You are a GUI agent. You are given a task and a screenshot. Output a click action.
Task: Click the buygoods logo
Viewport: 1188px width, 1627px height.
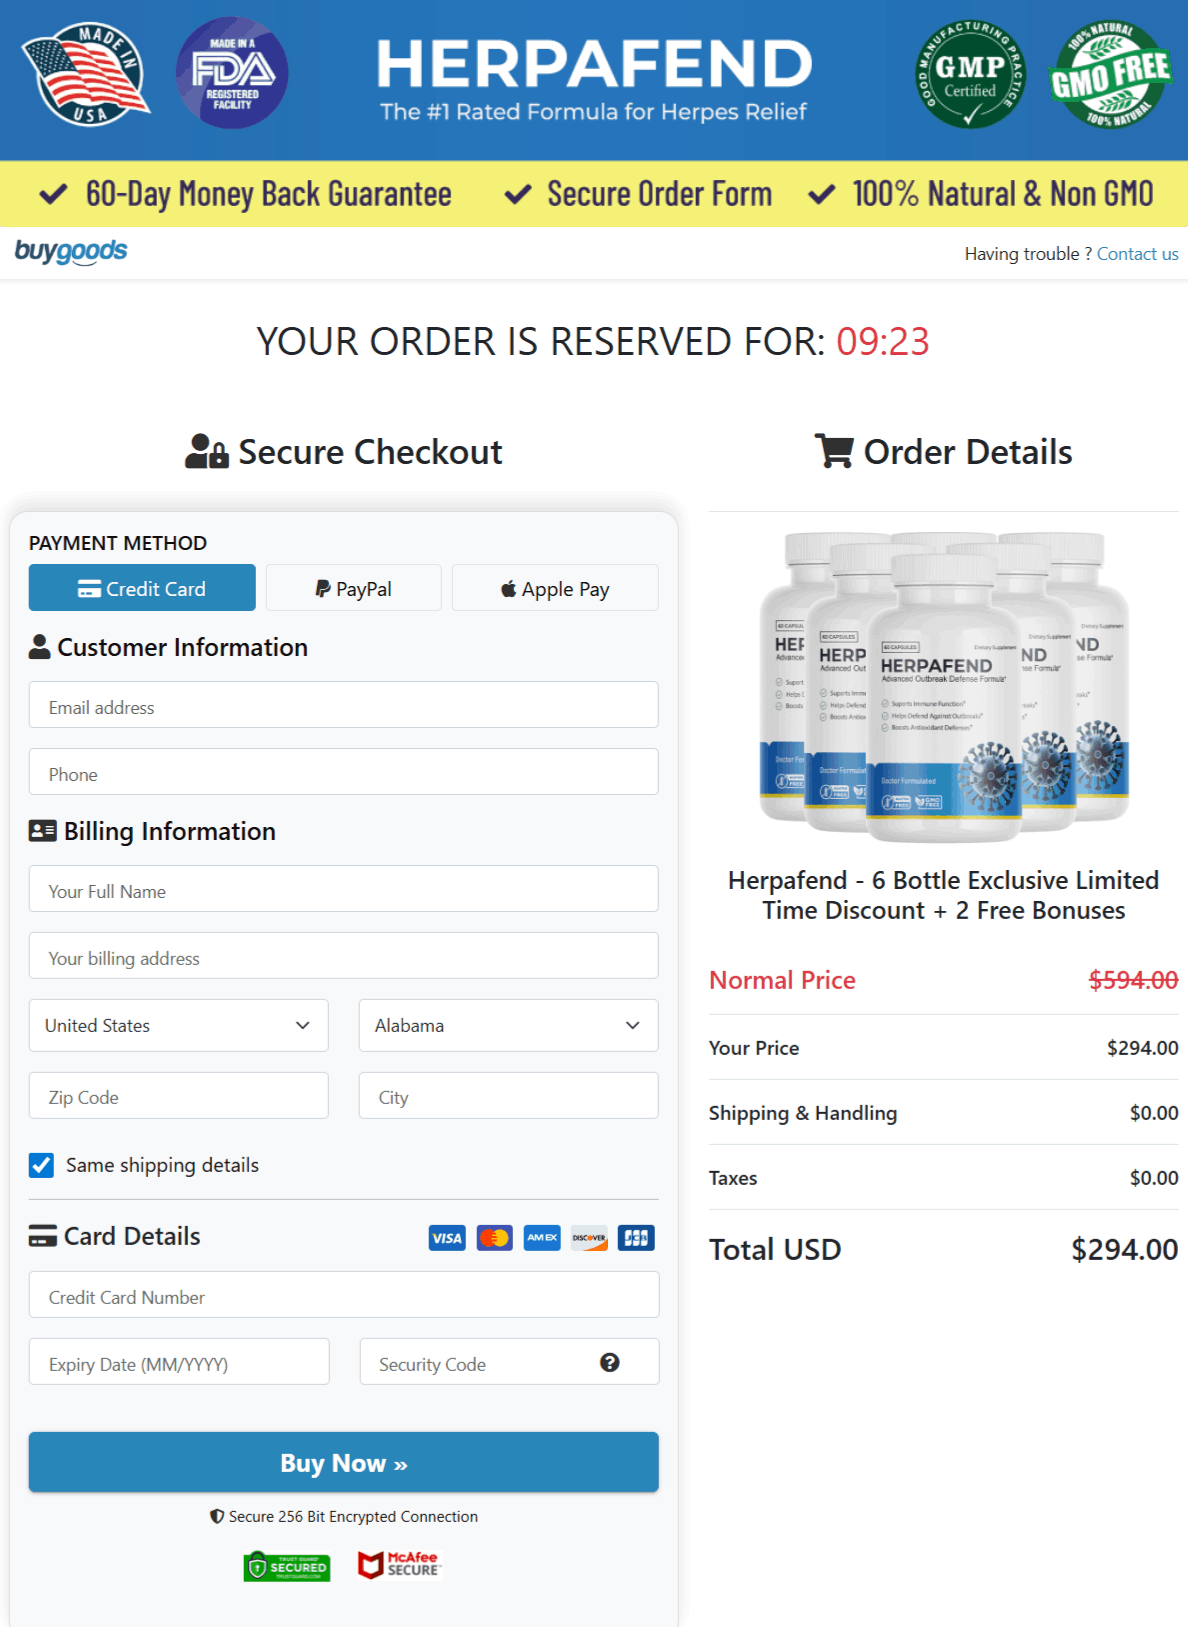point(71,251)
